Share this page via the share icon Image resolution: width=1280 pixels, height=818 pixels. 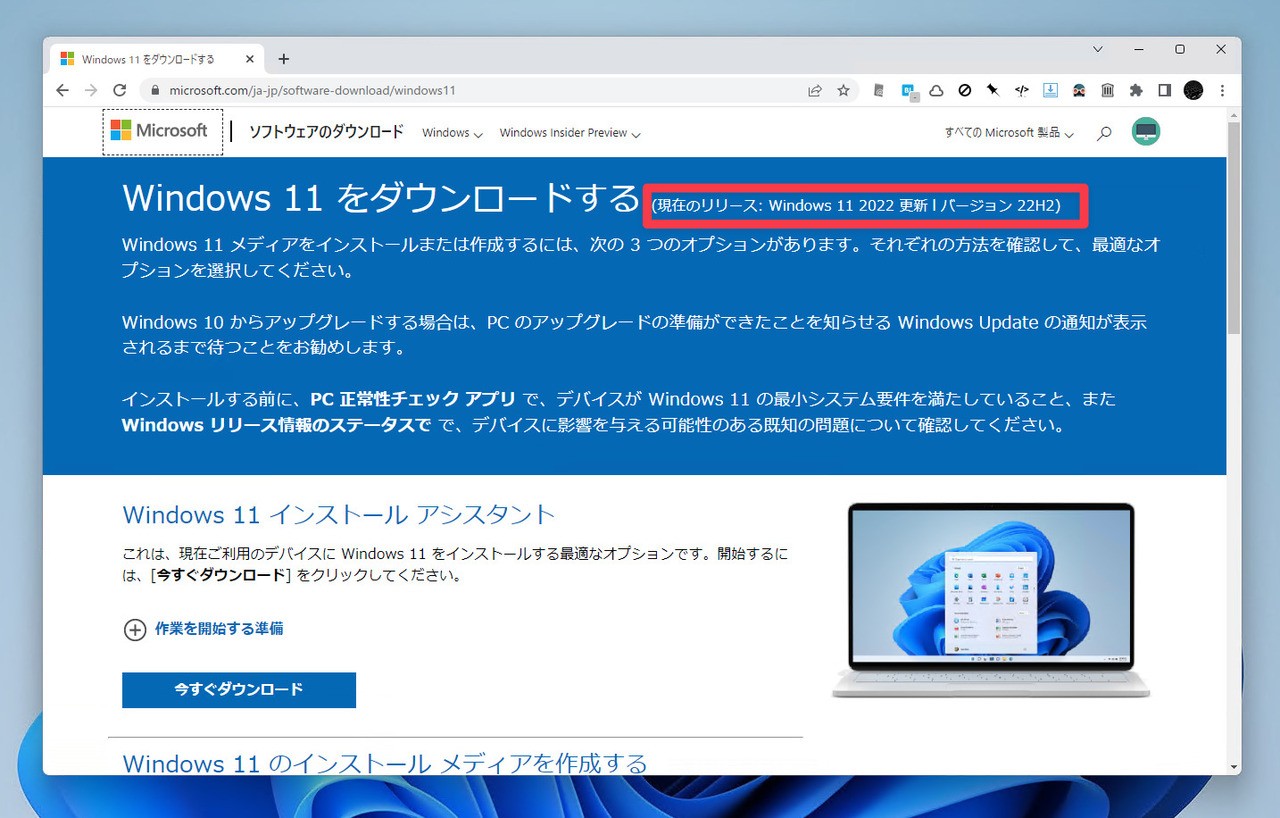click(815, 90)
